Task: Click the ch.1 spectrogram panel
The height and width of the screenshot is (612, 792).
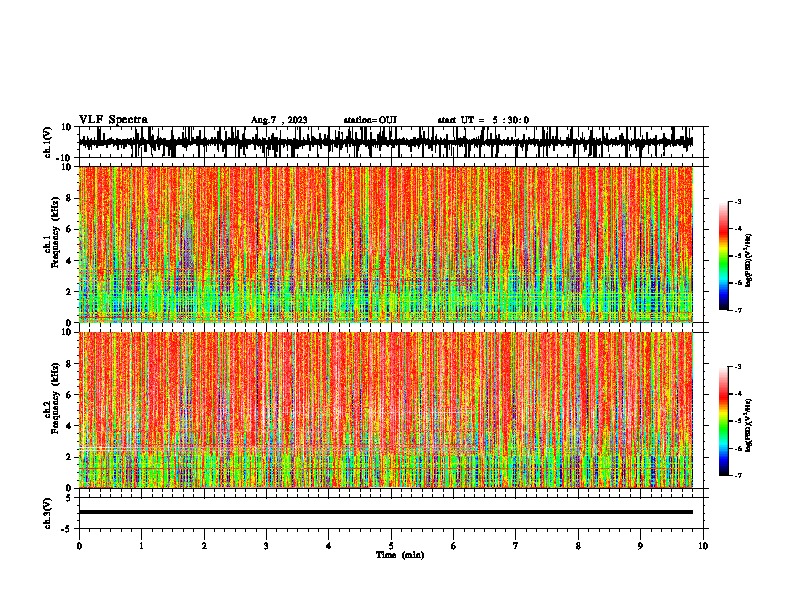Action: [386, 244]
